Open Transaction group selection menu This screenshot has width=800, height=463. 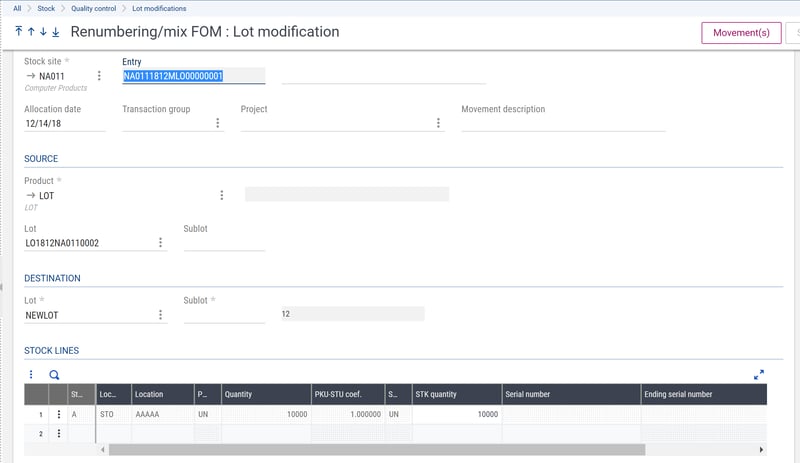[218, 123]
